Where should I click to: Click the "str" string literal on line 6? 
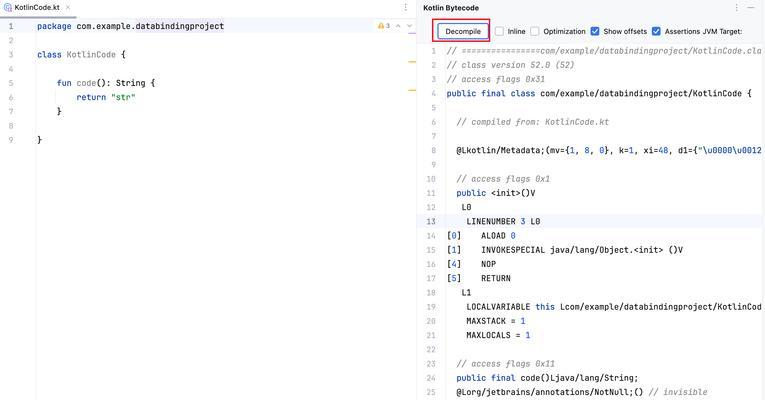[123, 97]
